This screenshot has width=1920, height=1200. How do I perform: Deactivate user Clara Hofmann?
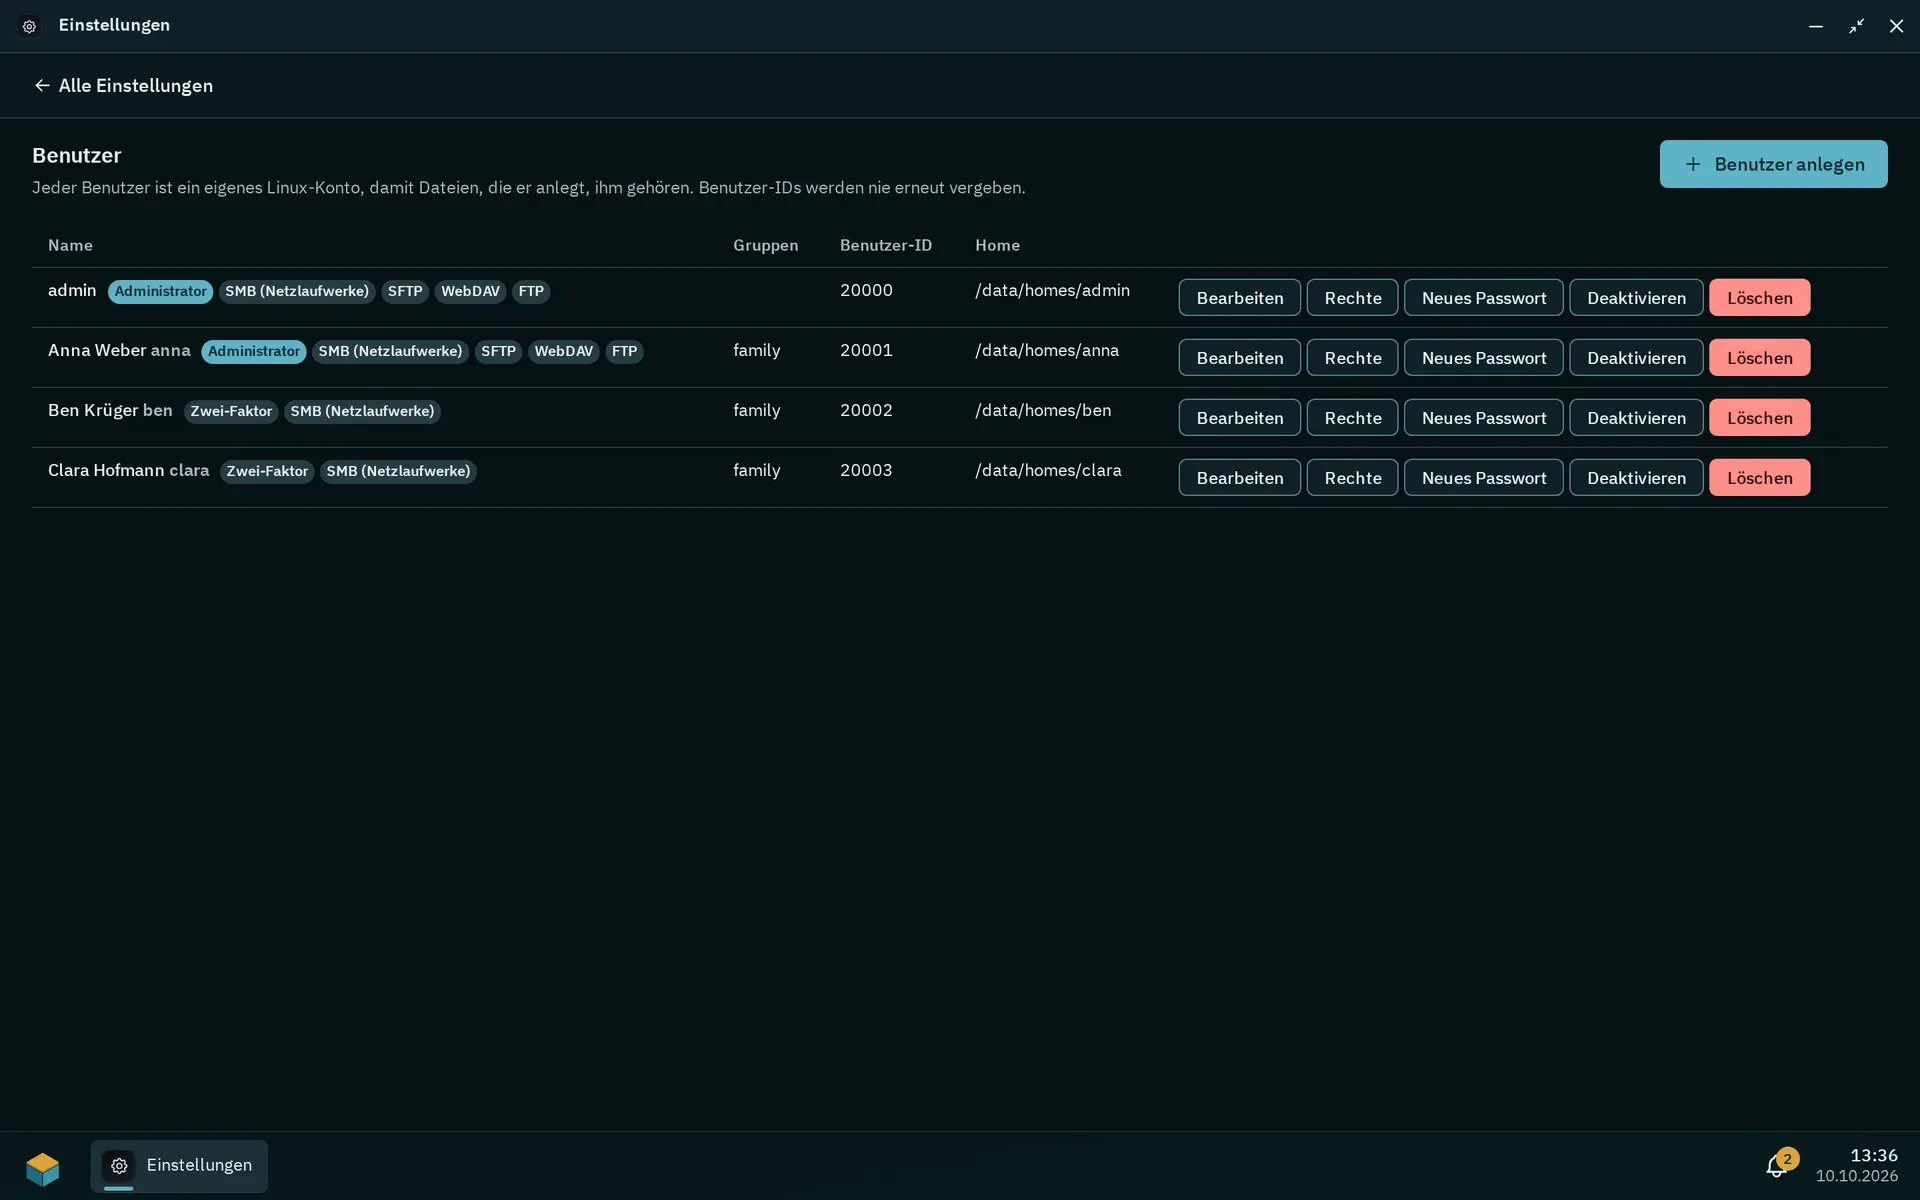1636,478
